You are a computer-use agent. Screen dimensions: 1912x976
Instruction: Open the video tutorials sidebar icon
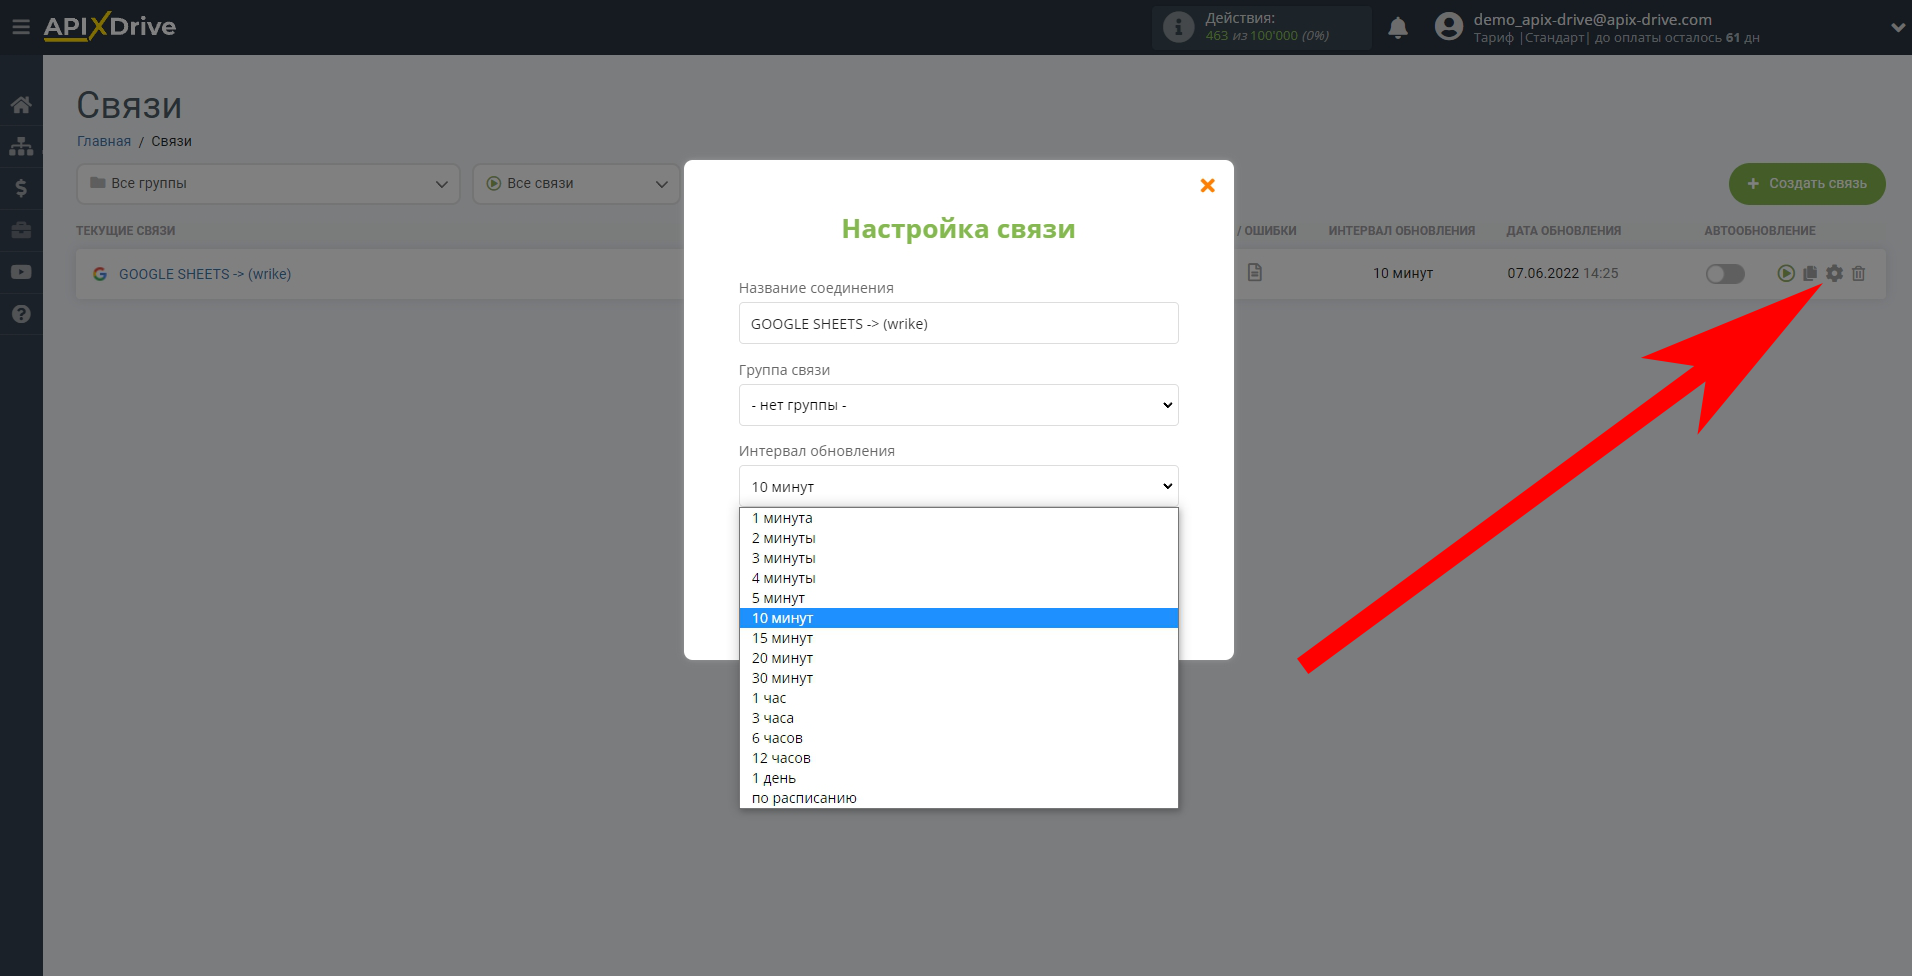(x=21, y=272)
